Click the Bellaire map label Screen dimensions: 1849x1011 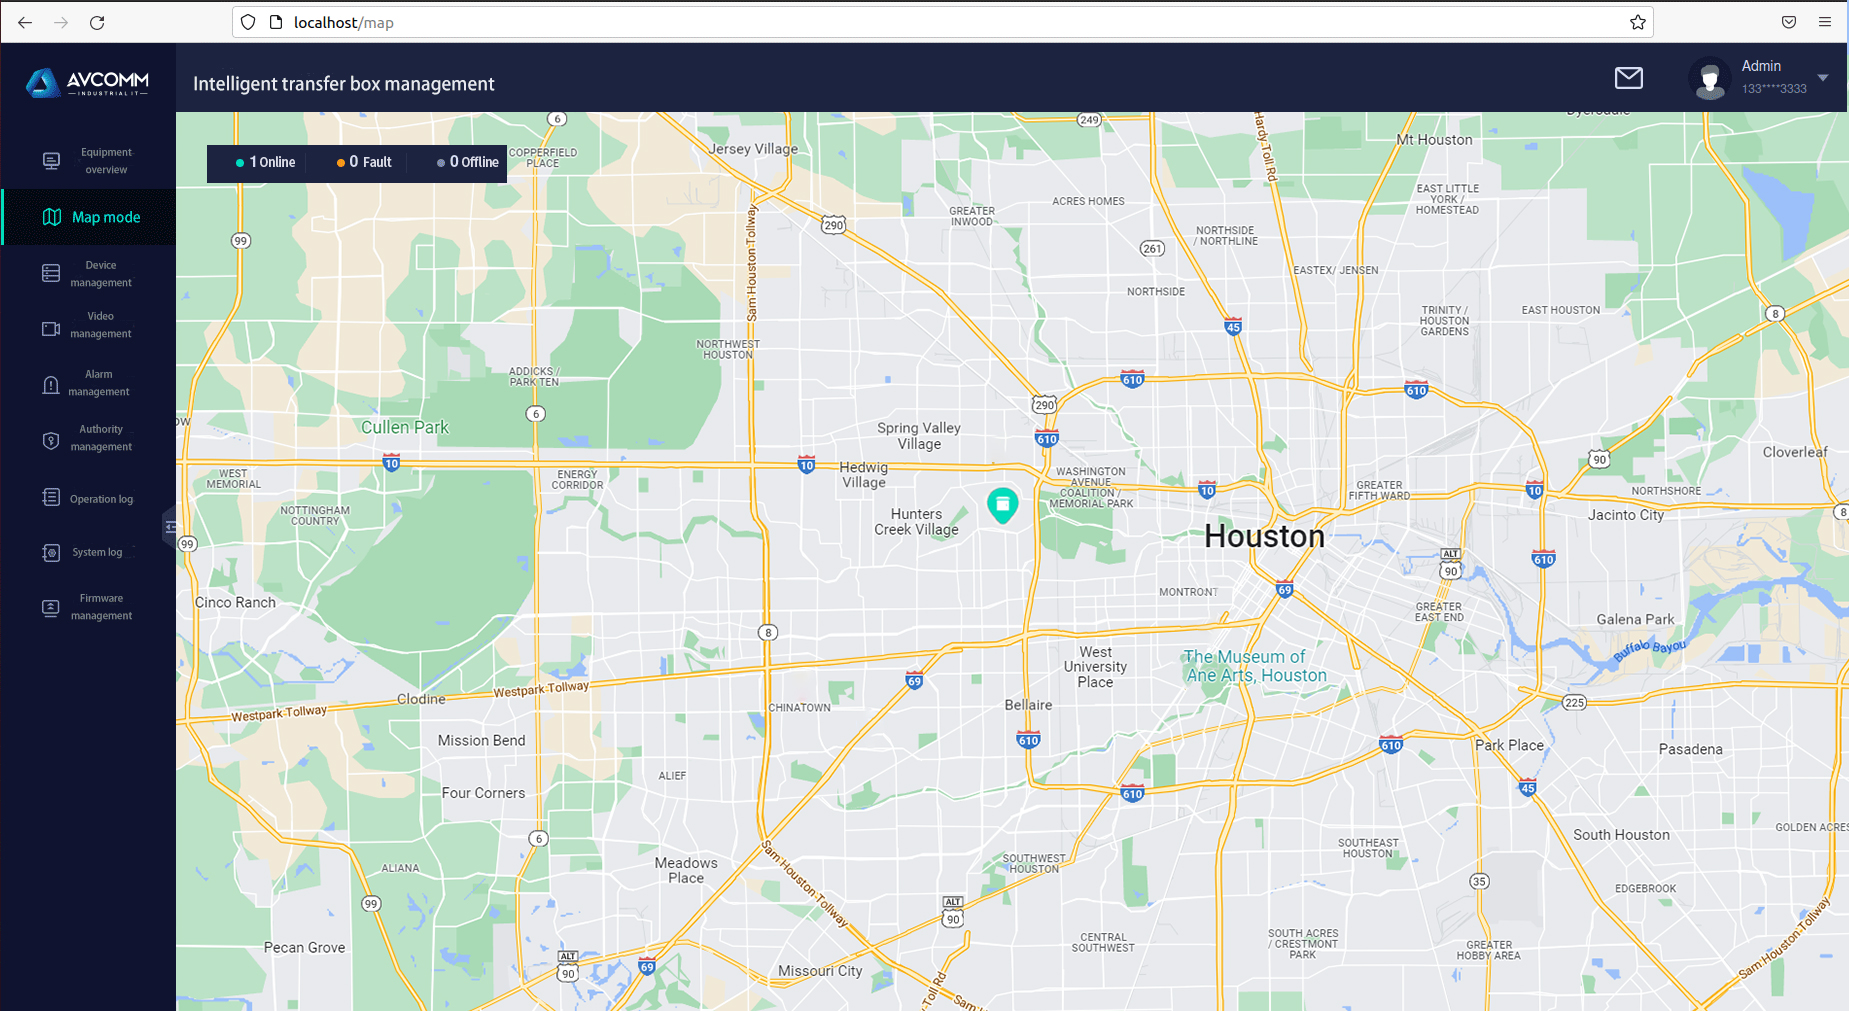click(x=1028, y=705)
